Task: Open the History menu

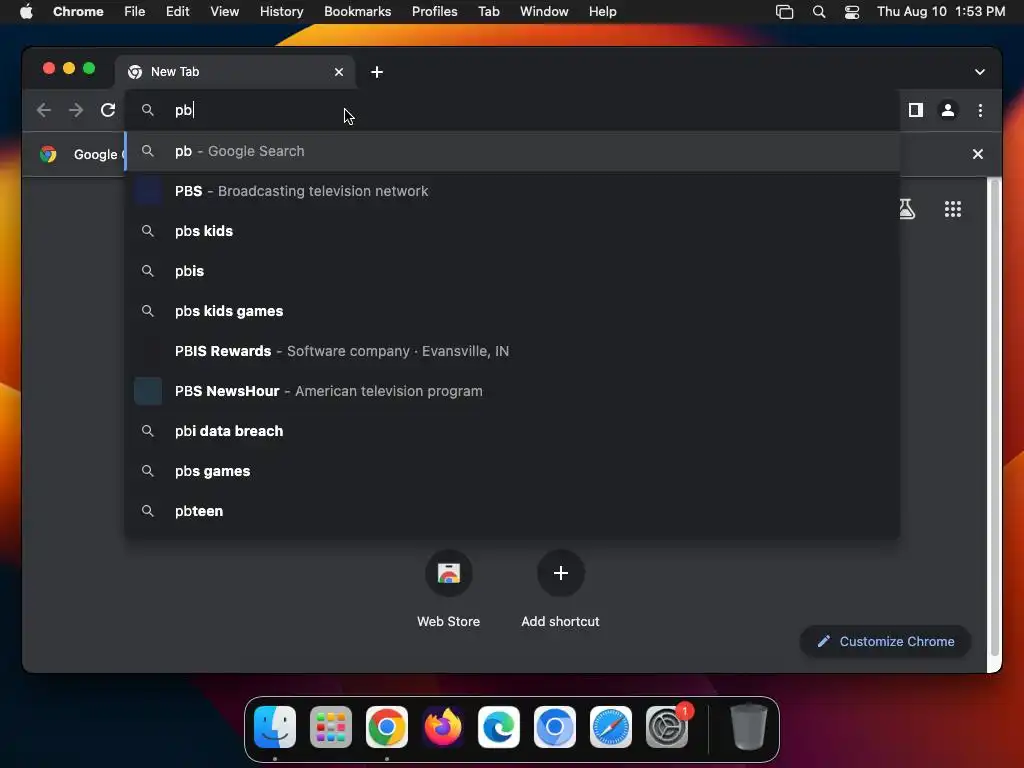Action: pos(281,11)
